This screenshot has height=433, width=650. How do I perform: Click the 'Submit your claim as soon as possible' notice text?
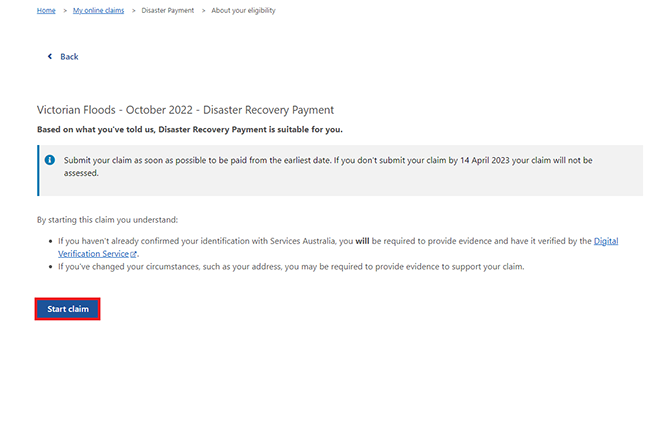(328, 167)
